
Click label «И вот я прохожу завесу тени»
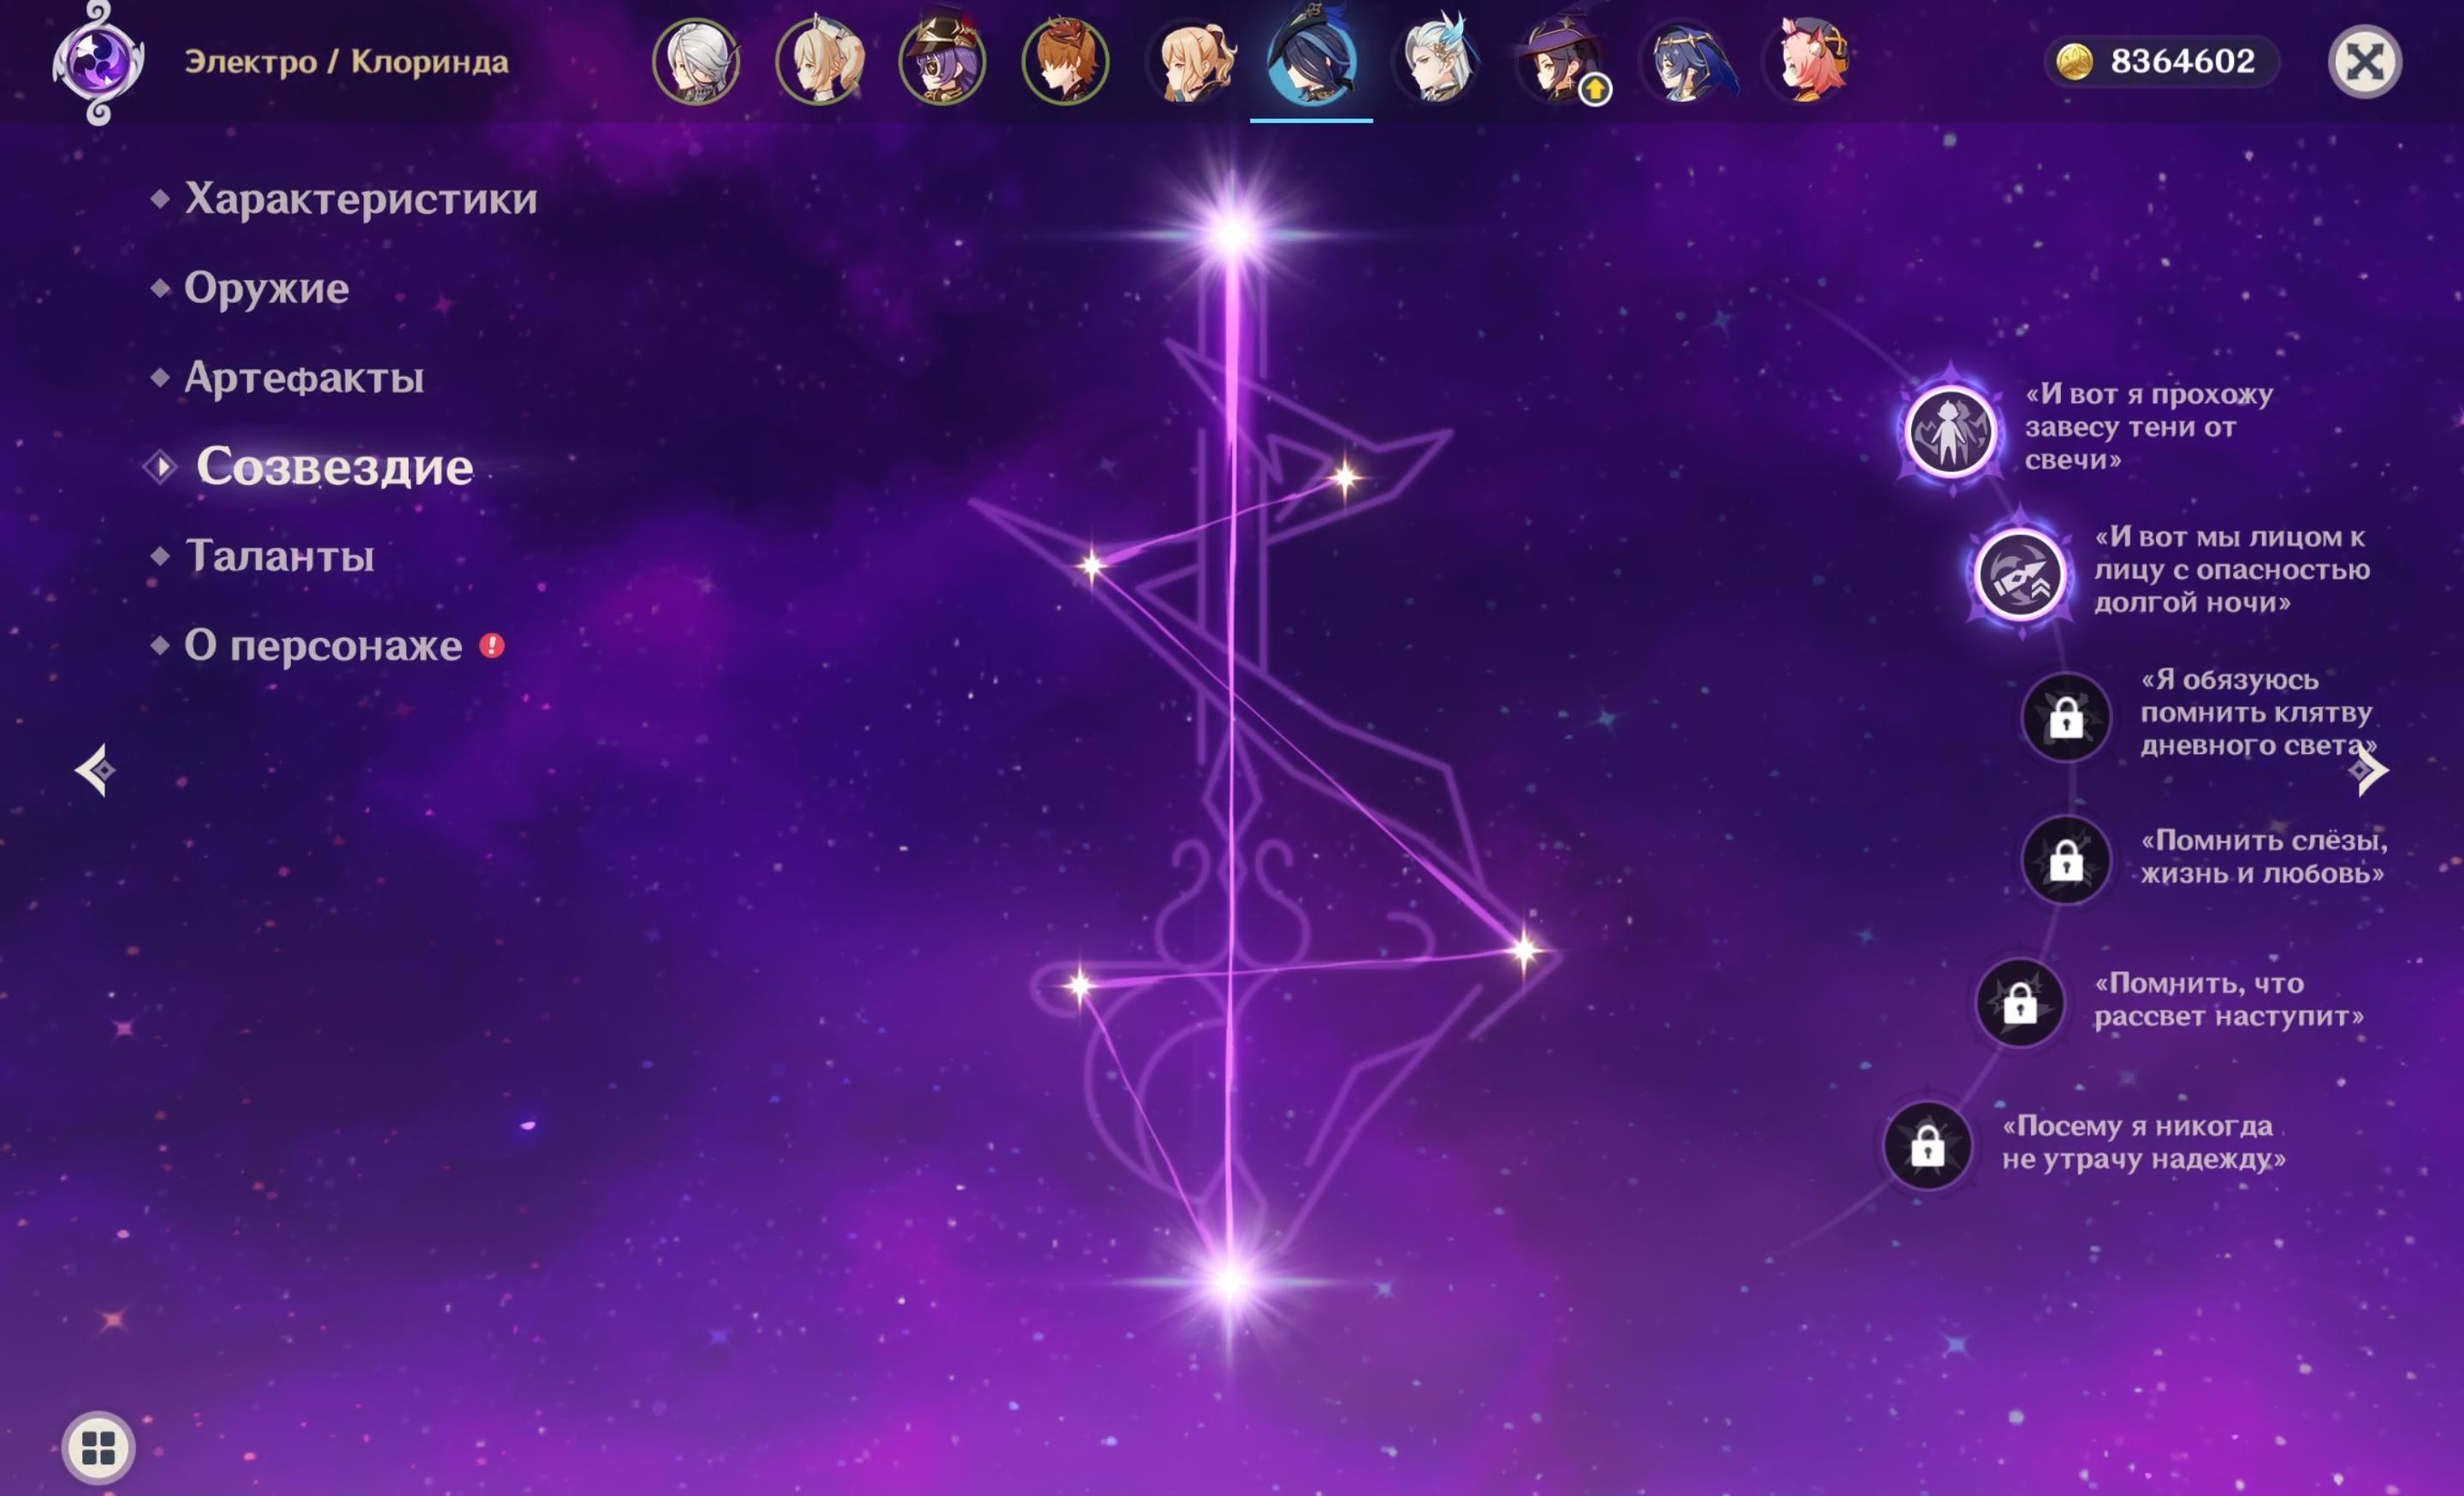click(2149, 427)
